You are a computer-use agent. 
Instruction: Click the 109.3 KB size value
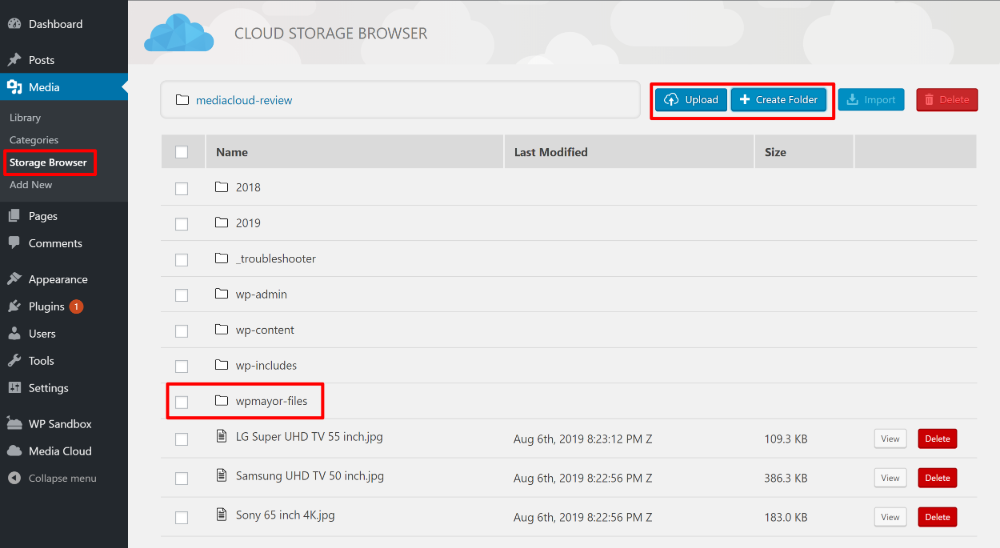coord(786,439)
